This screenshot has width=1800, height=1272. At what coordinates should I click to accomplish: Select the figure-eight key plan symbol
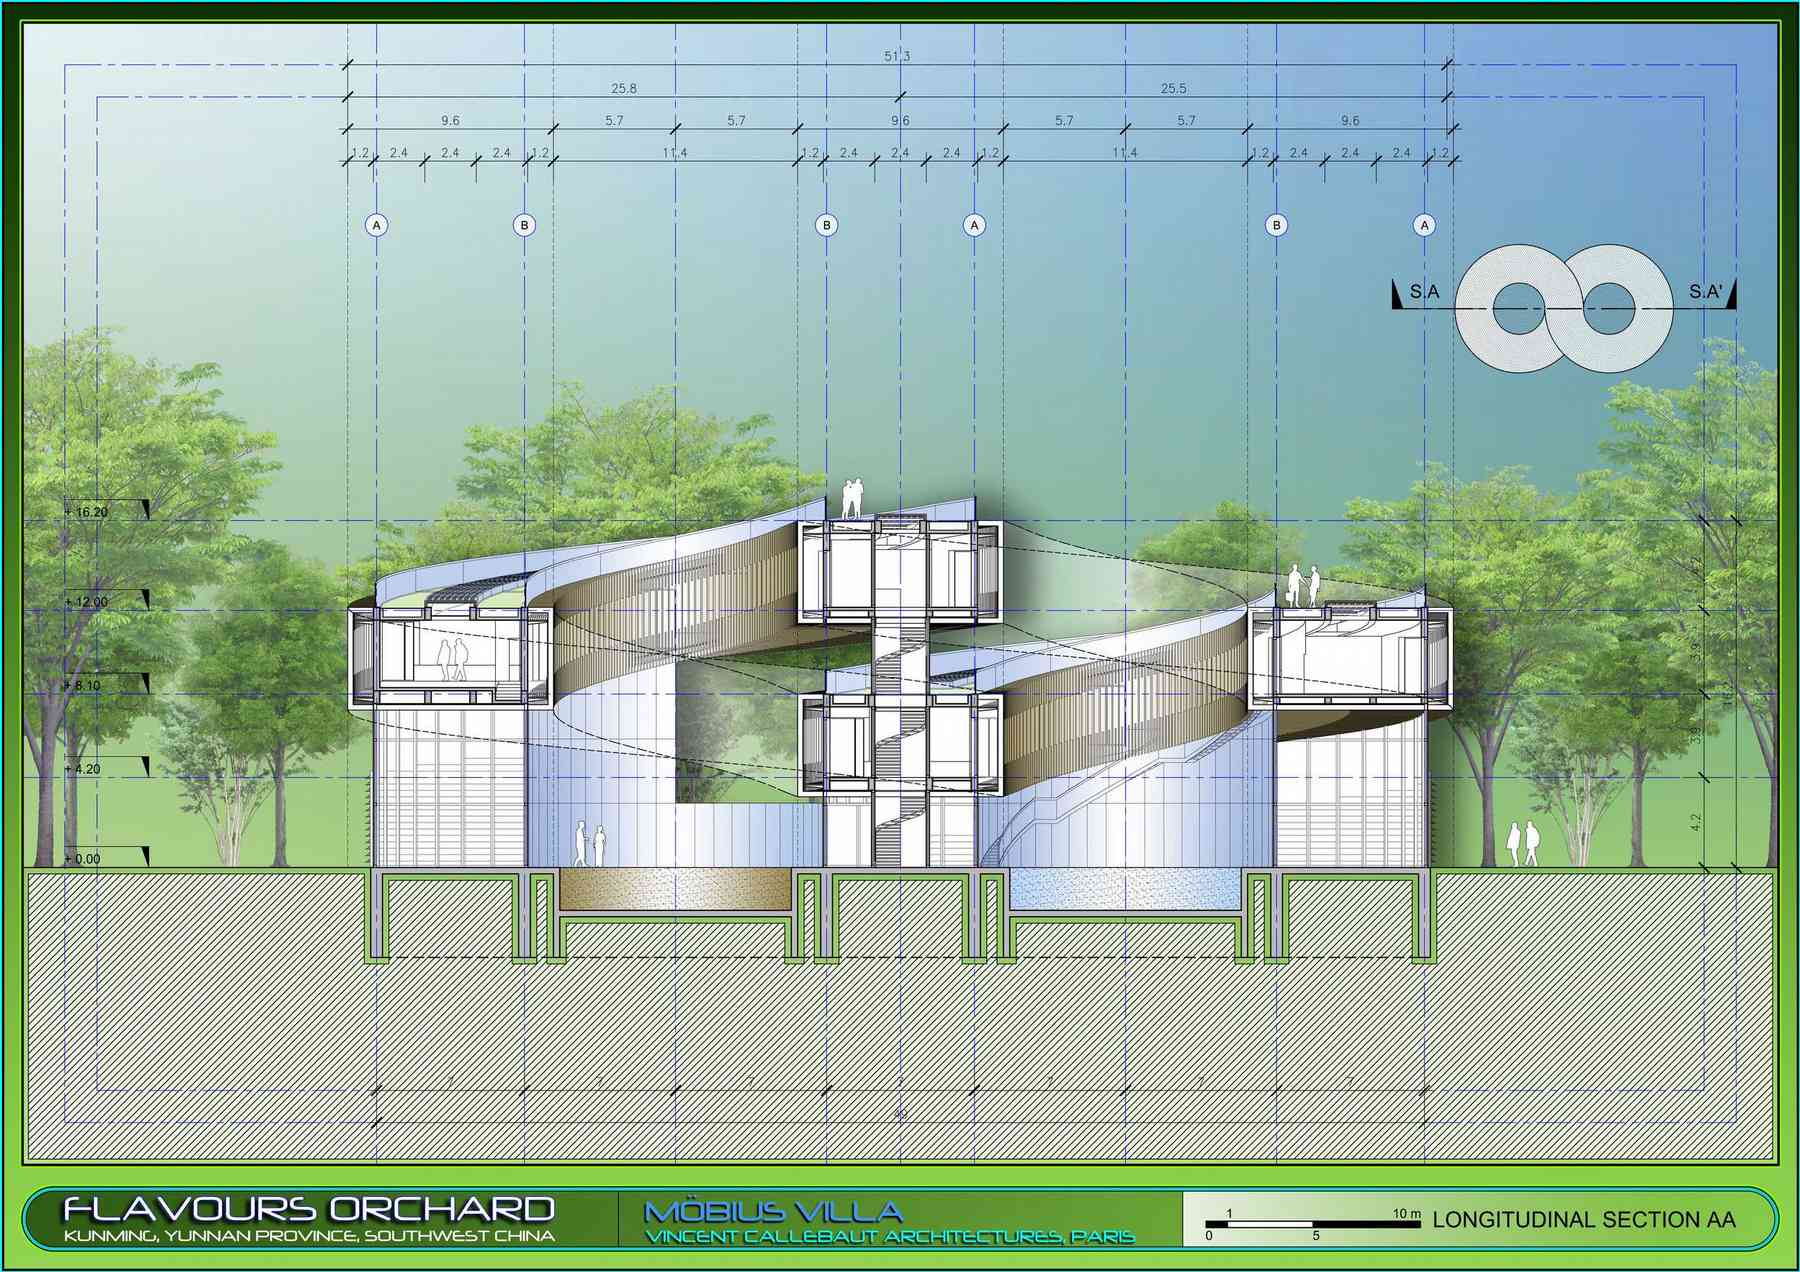click(x=1563, y=309)
